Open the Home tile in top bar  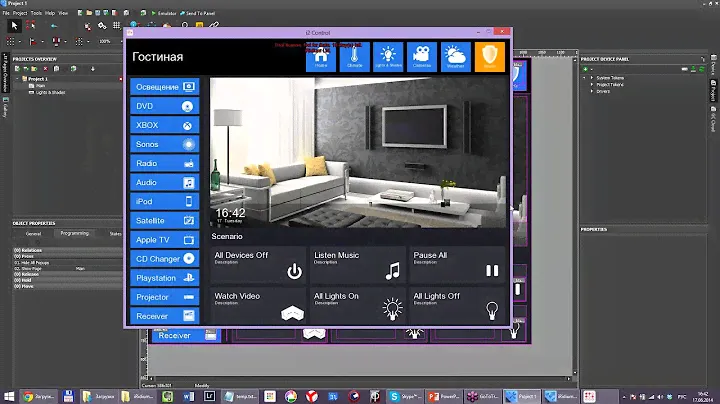[322, 58]
